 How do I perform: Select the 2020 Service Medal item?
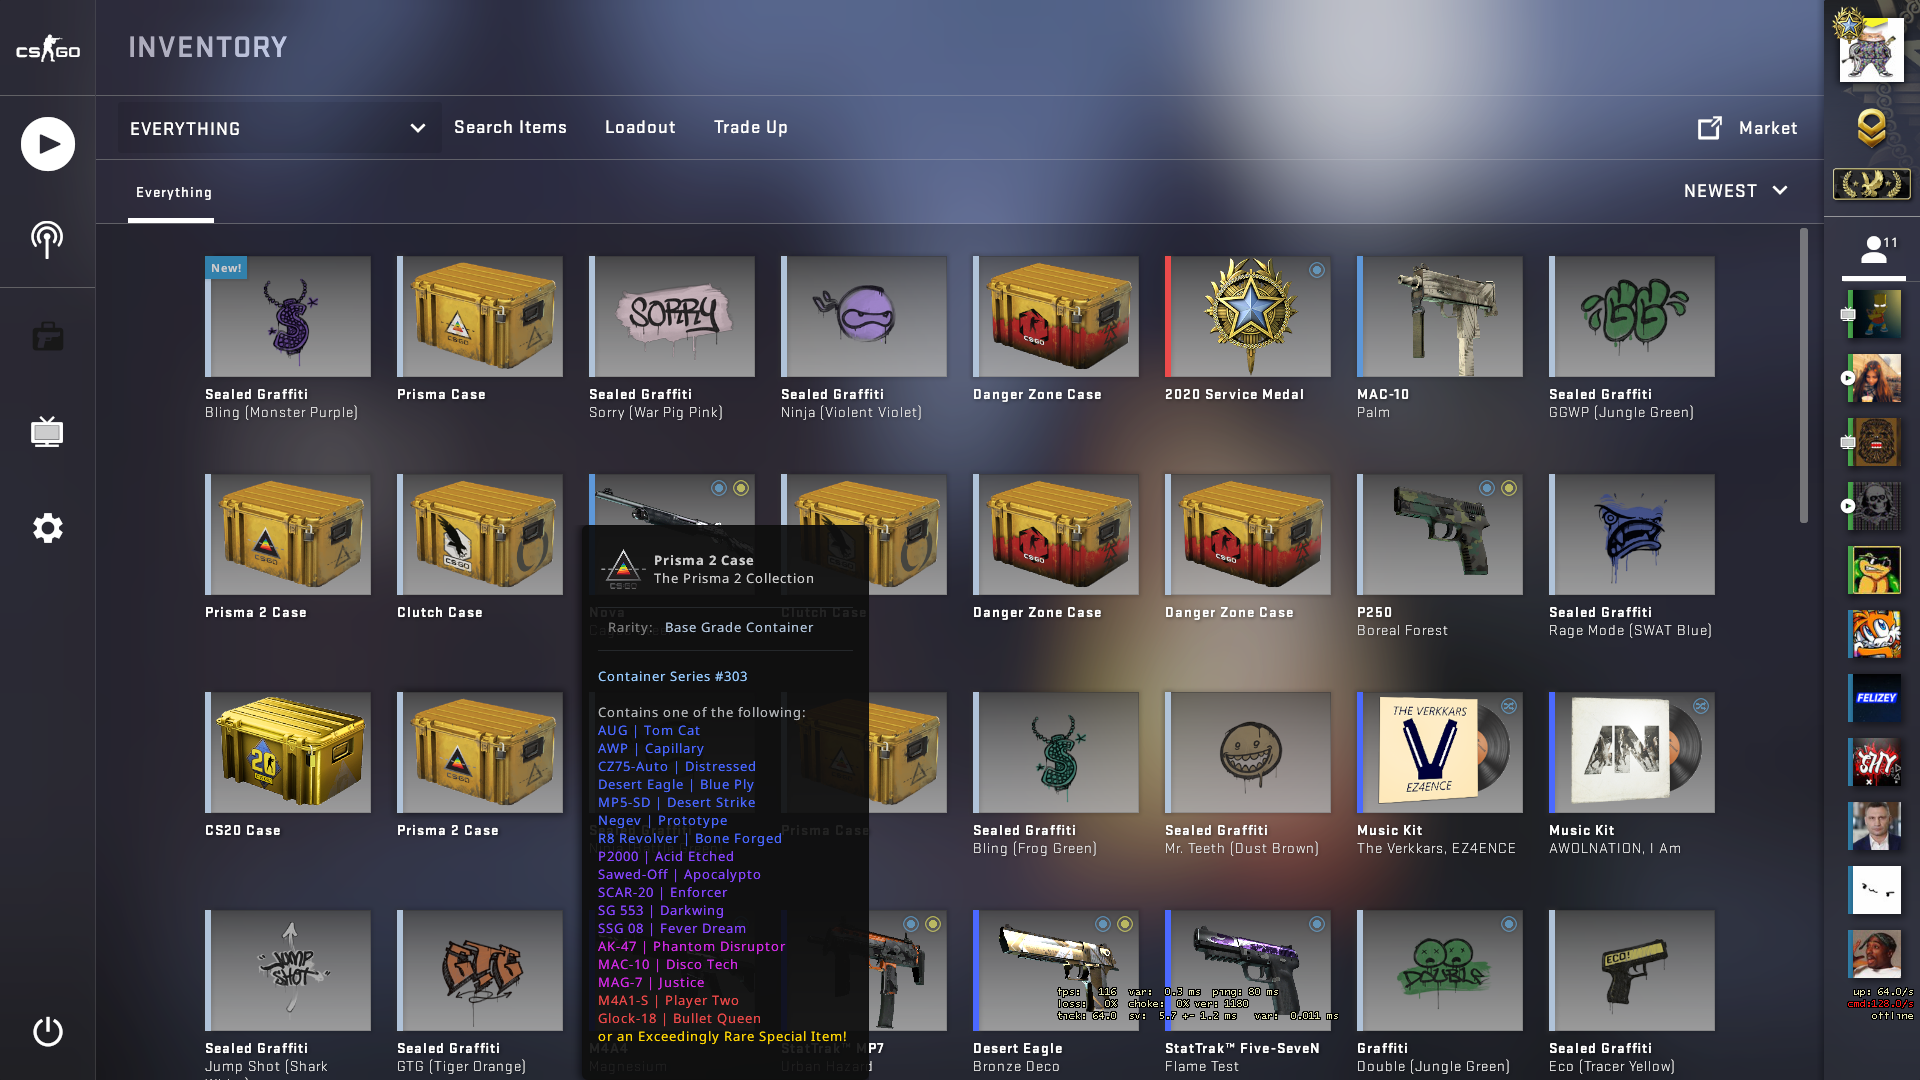1248,316
